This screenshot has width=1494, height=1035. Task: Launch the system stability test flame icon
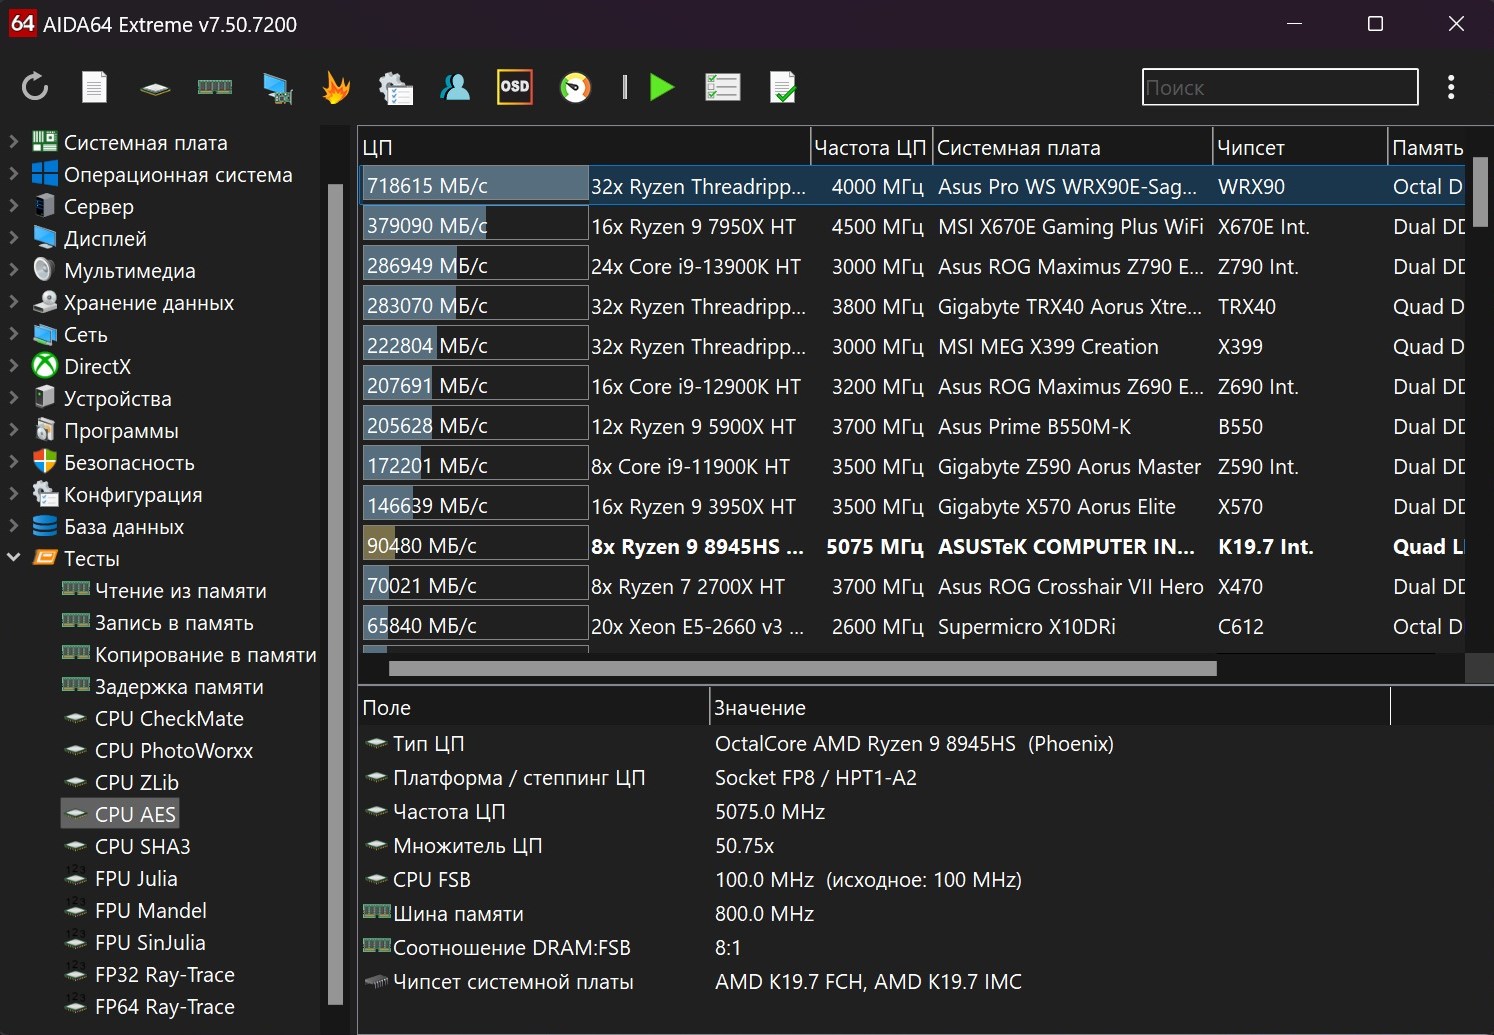(336, 88)
